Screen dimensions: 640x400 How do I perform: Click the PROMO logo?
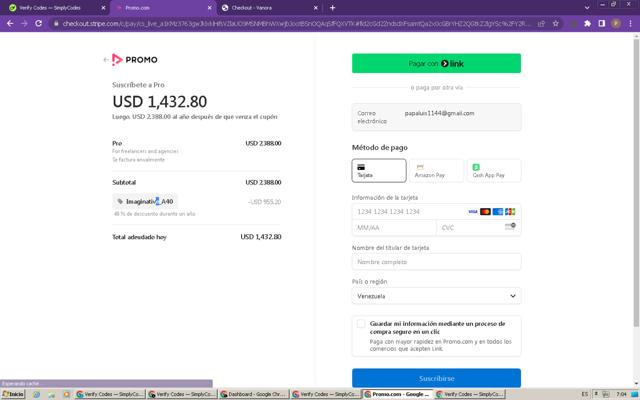[x=135, y=60]
